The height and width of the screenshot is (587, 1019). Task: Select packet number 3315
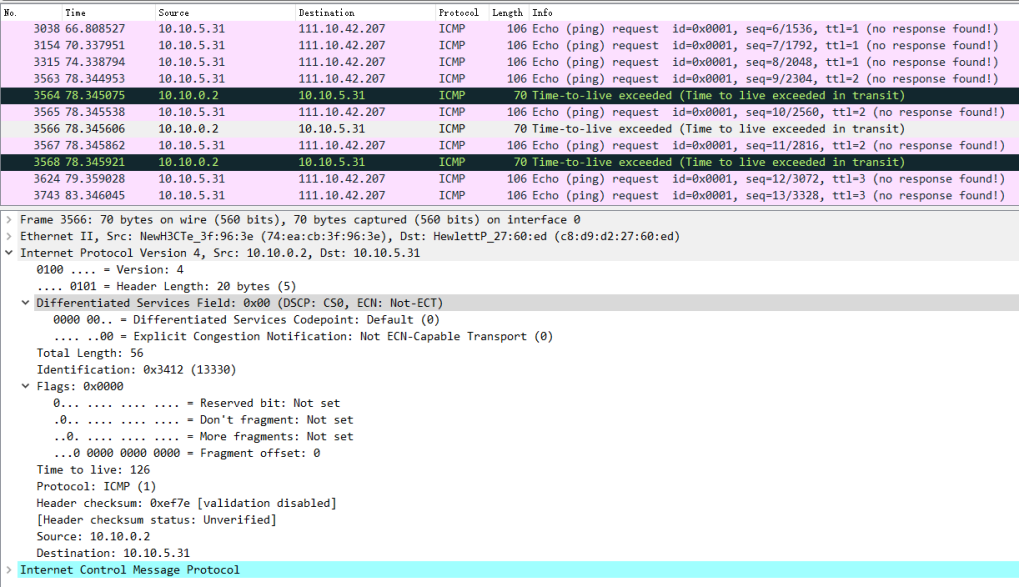[510, 62]
